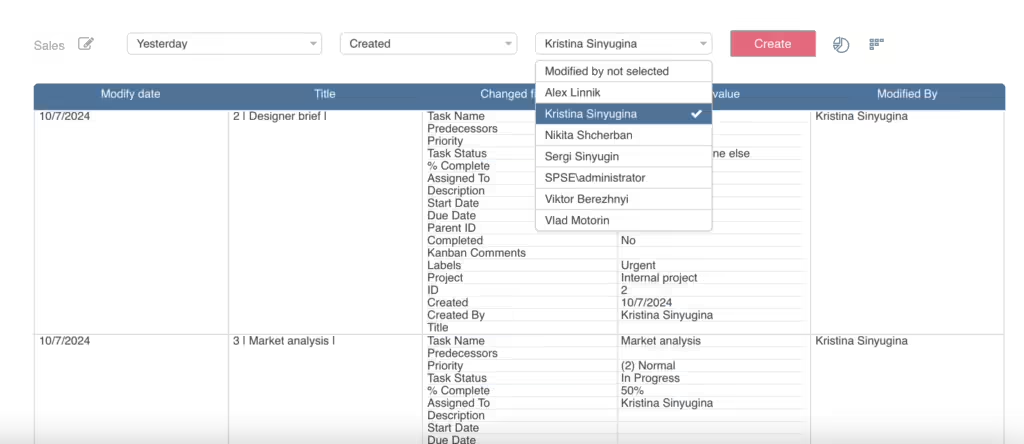Click Created By value 'Kristina Sinyugina'
Viewport: 1024px width, 444px height.
tap(667, 315)
